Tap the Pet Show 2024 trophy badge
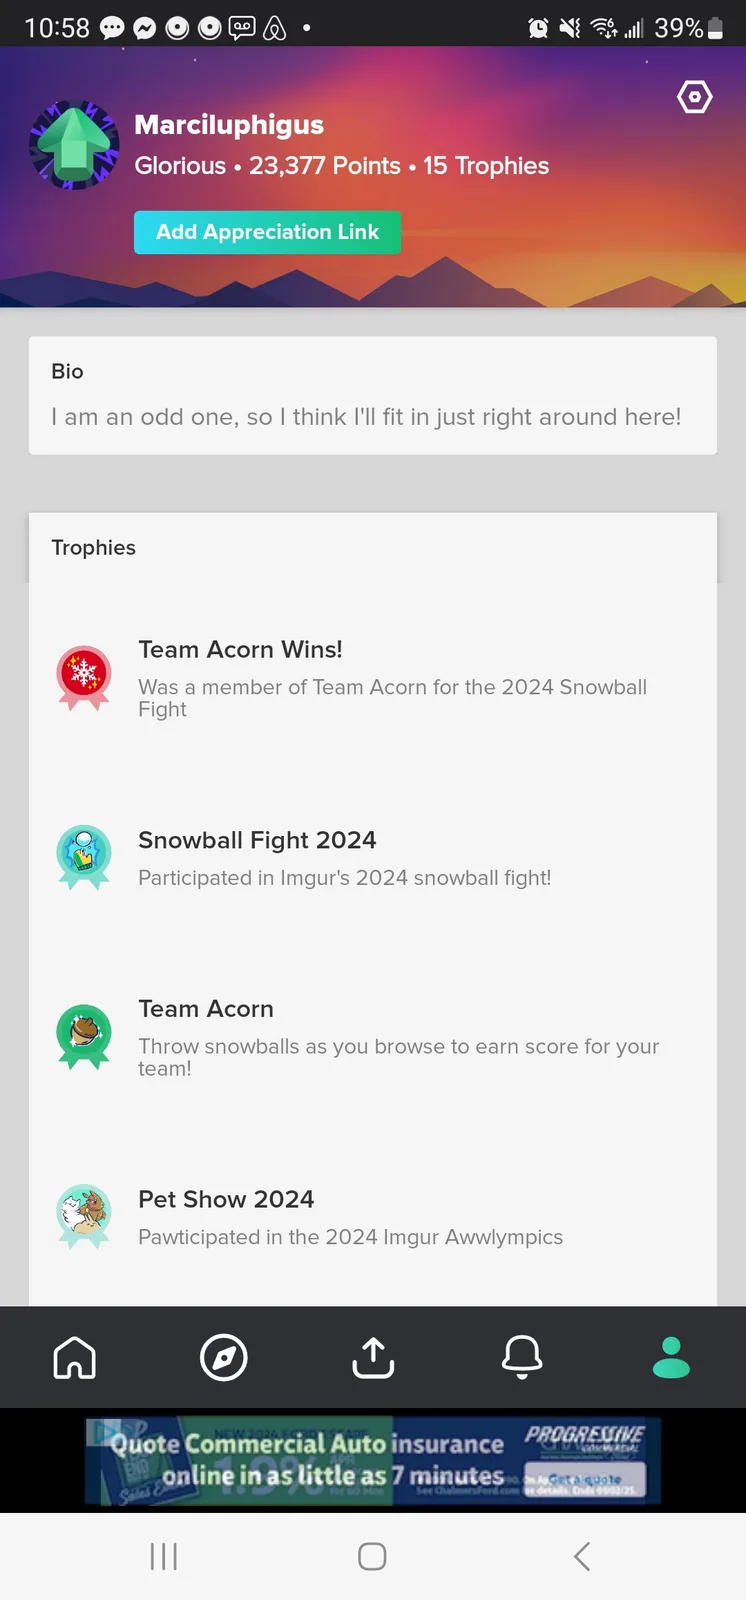 click(84, 1217)
